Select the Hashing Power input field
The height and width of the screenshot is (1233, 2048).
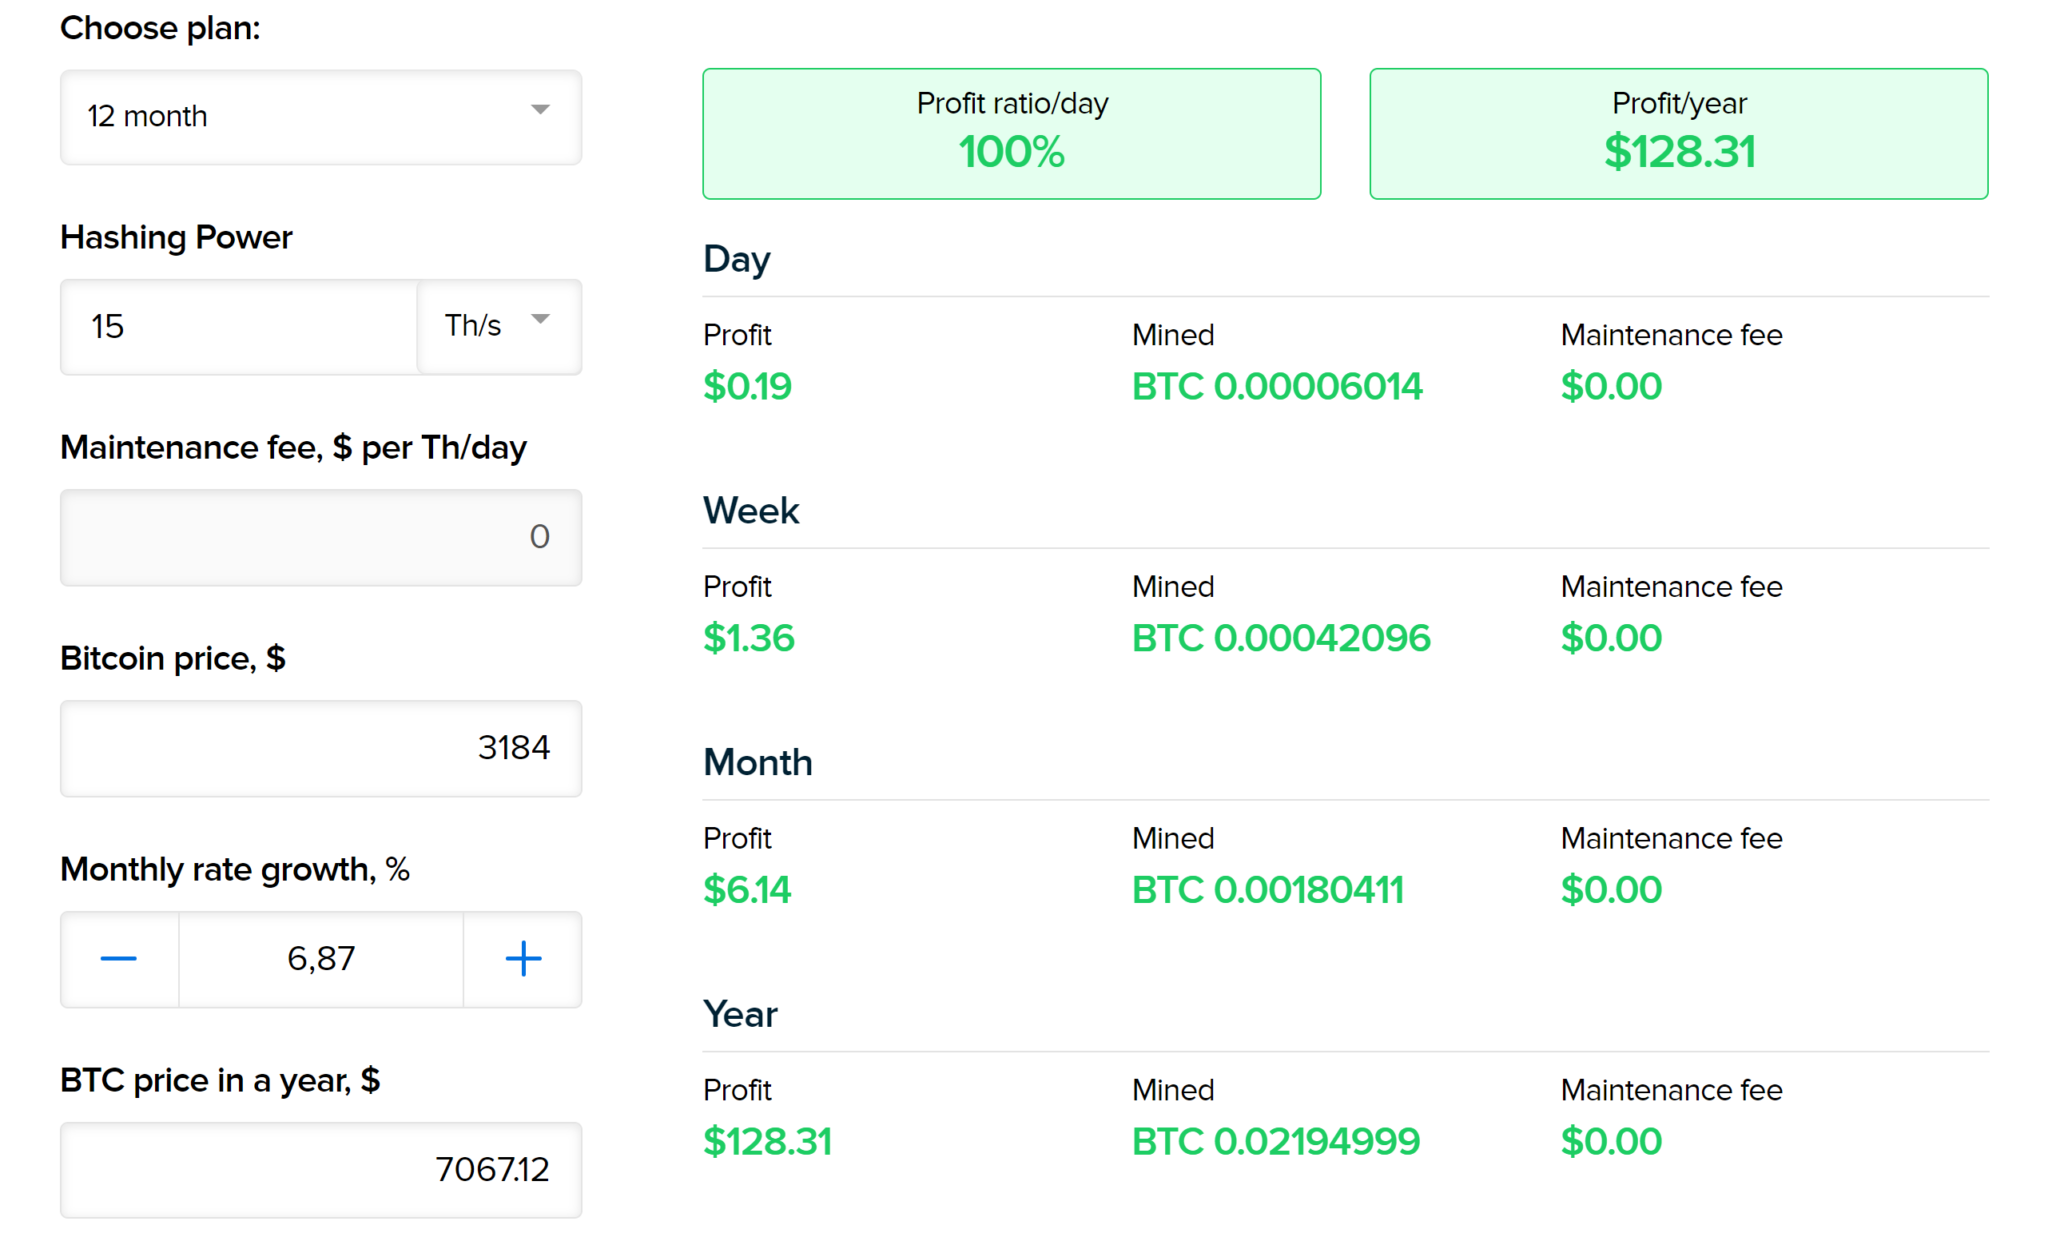pyautogui.click(x=237, y=327)
